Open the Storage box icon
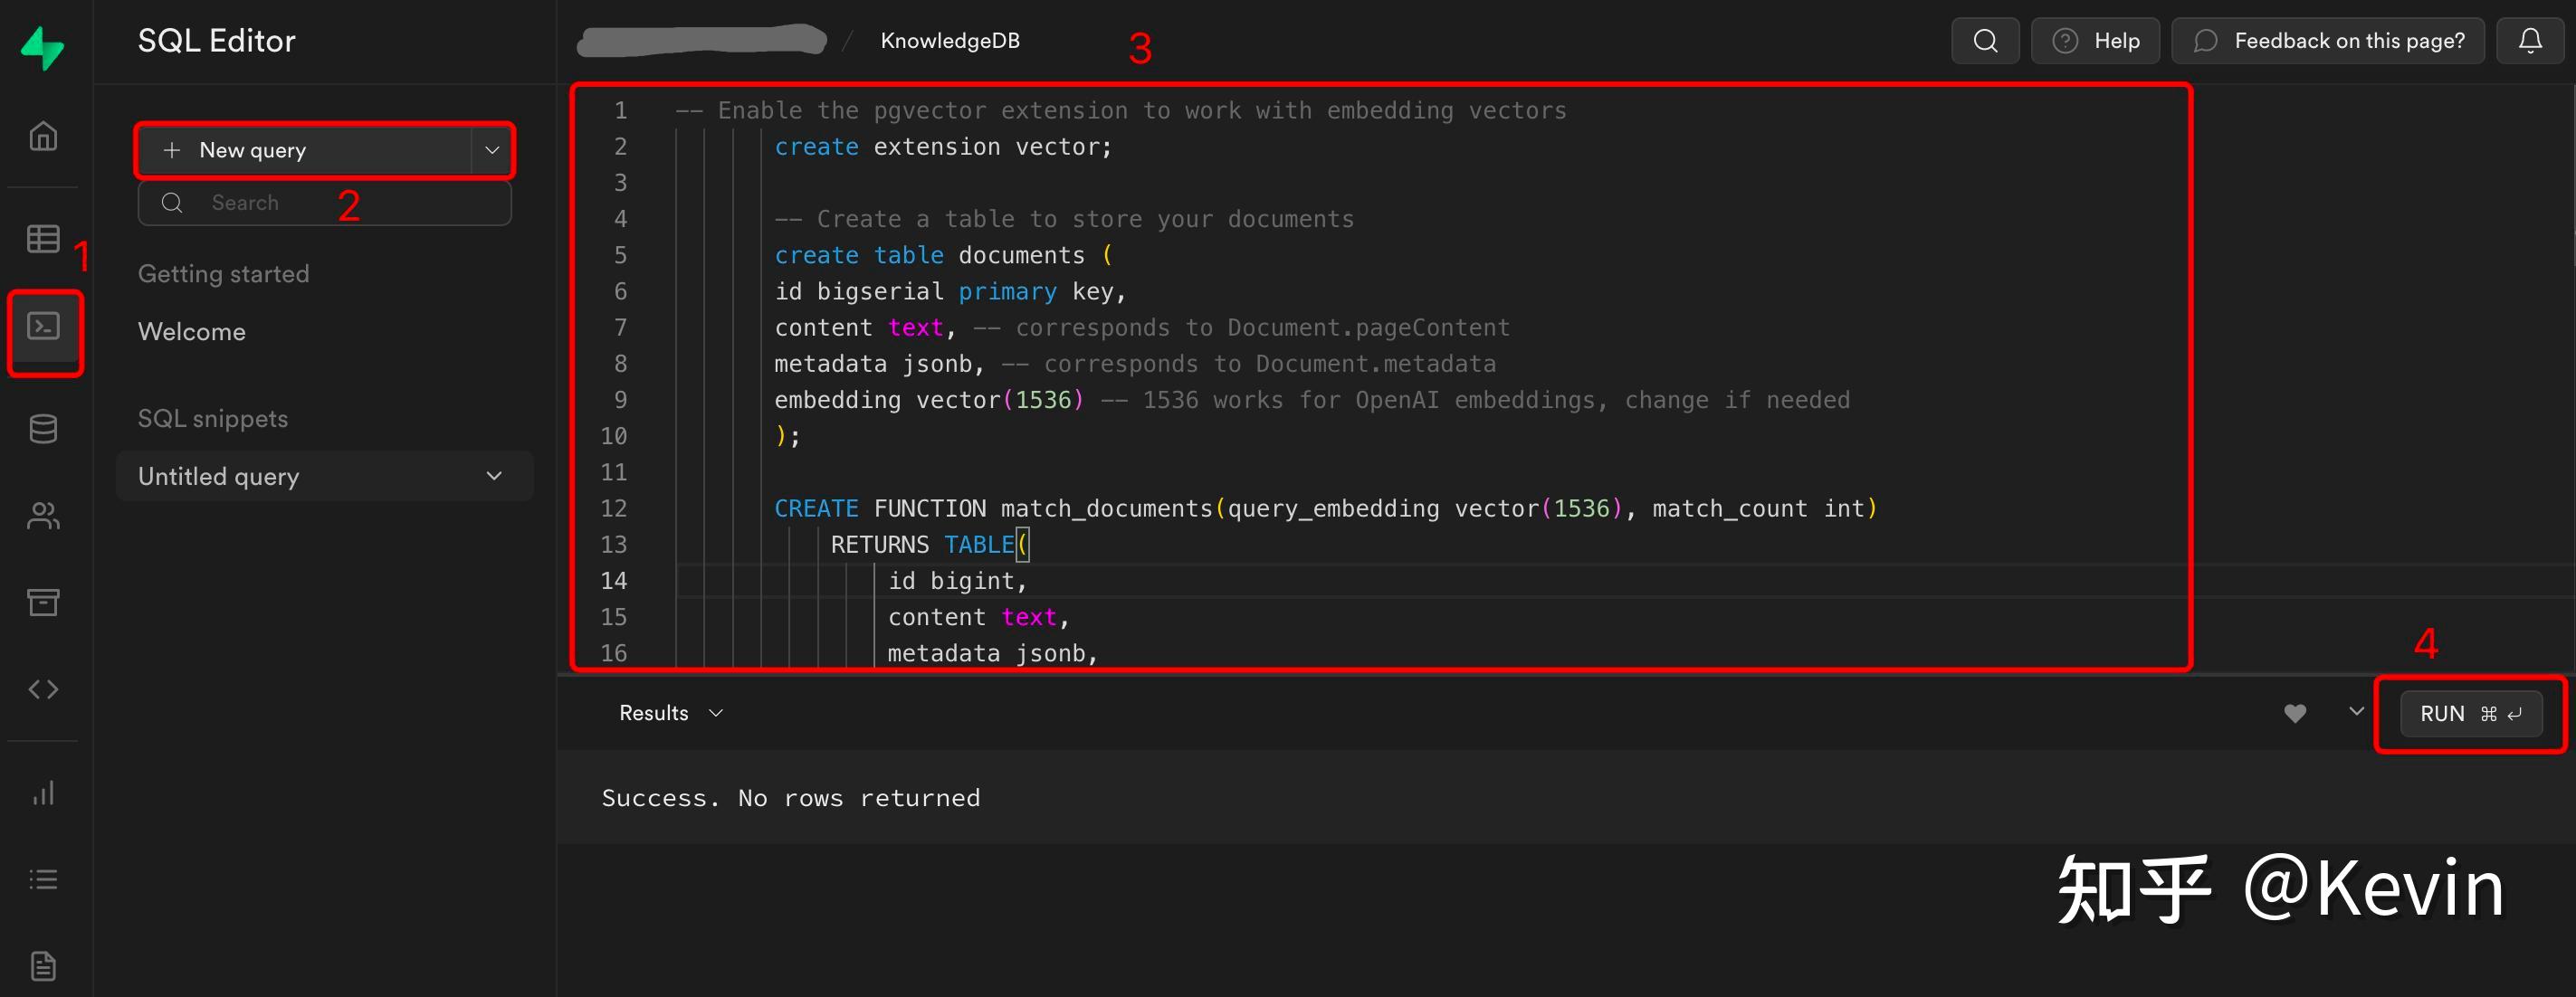Screen dimensions: 2576x997 [x=43, y=602]
